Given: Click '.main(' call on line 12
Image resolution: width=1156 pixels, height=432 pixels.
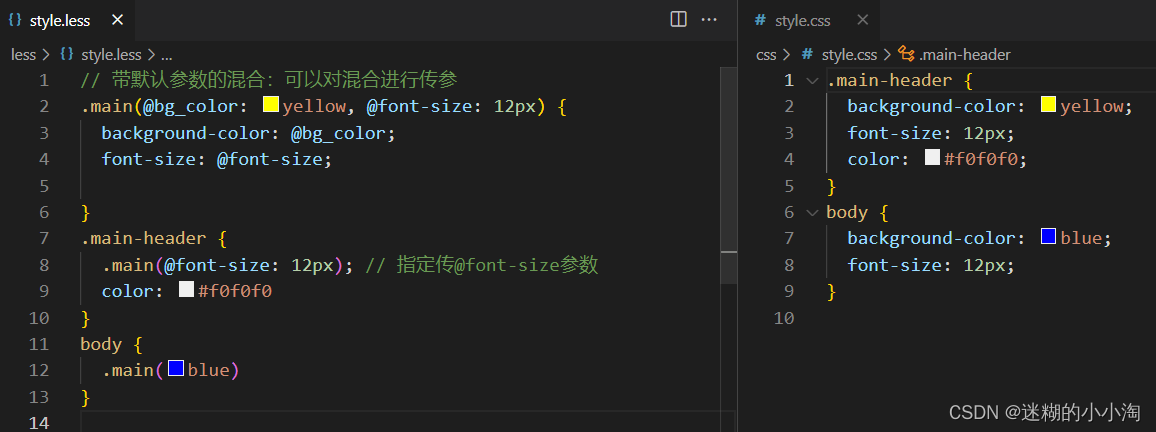Looking at the screenshot, I should tap(132, 371).
